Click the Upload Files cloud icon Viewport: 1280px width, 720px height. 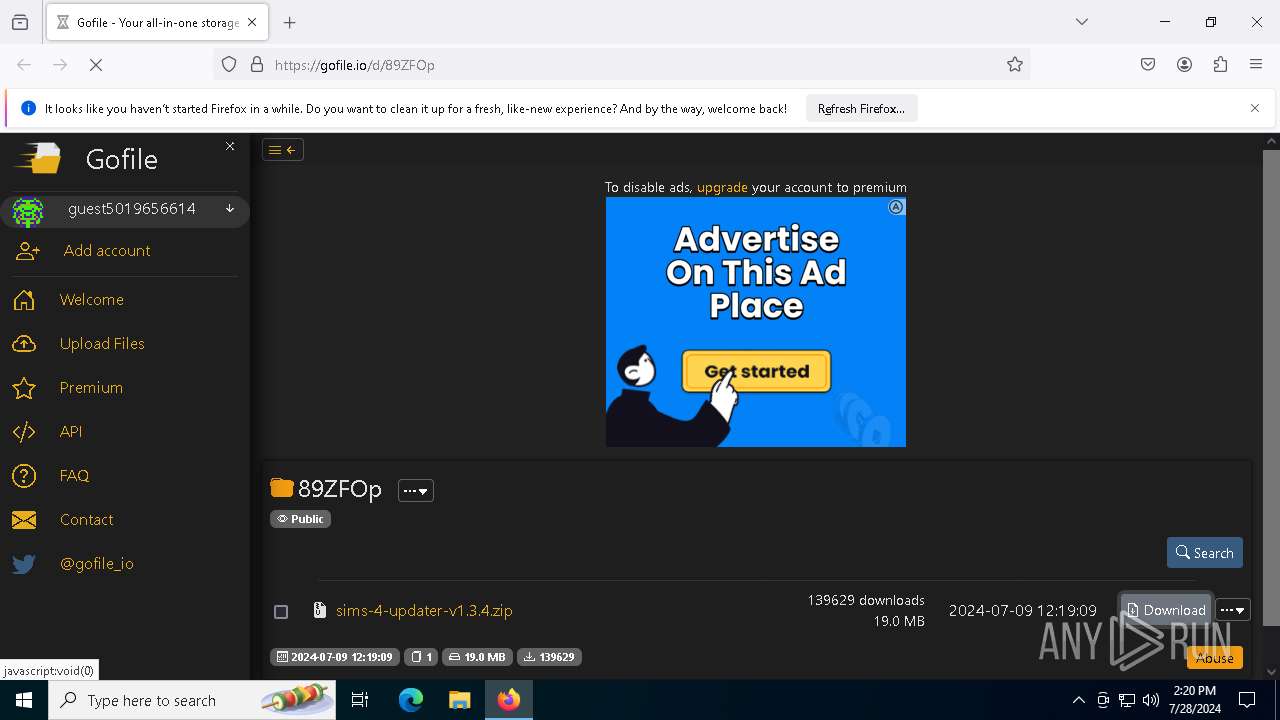tap(24, 344)
